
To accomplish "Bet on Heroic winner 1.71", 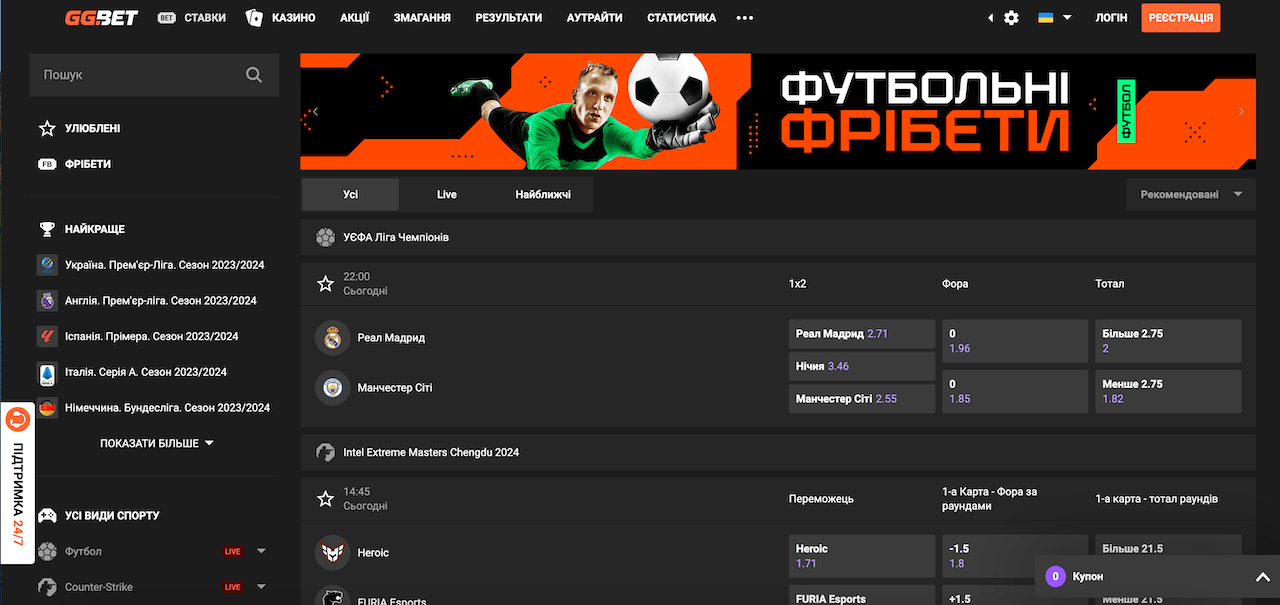I will coord(861,556).
